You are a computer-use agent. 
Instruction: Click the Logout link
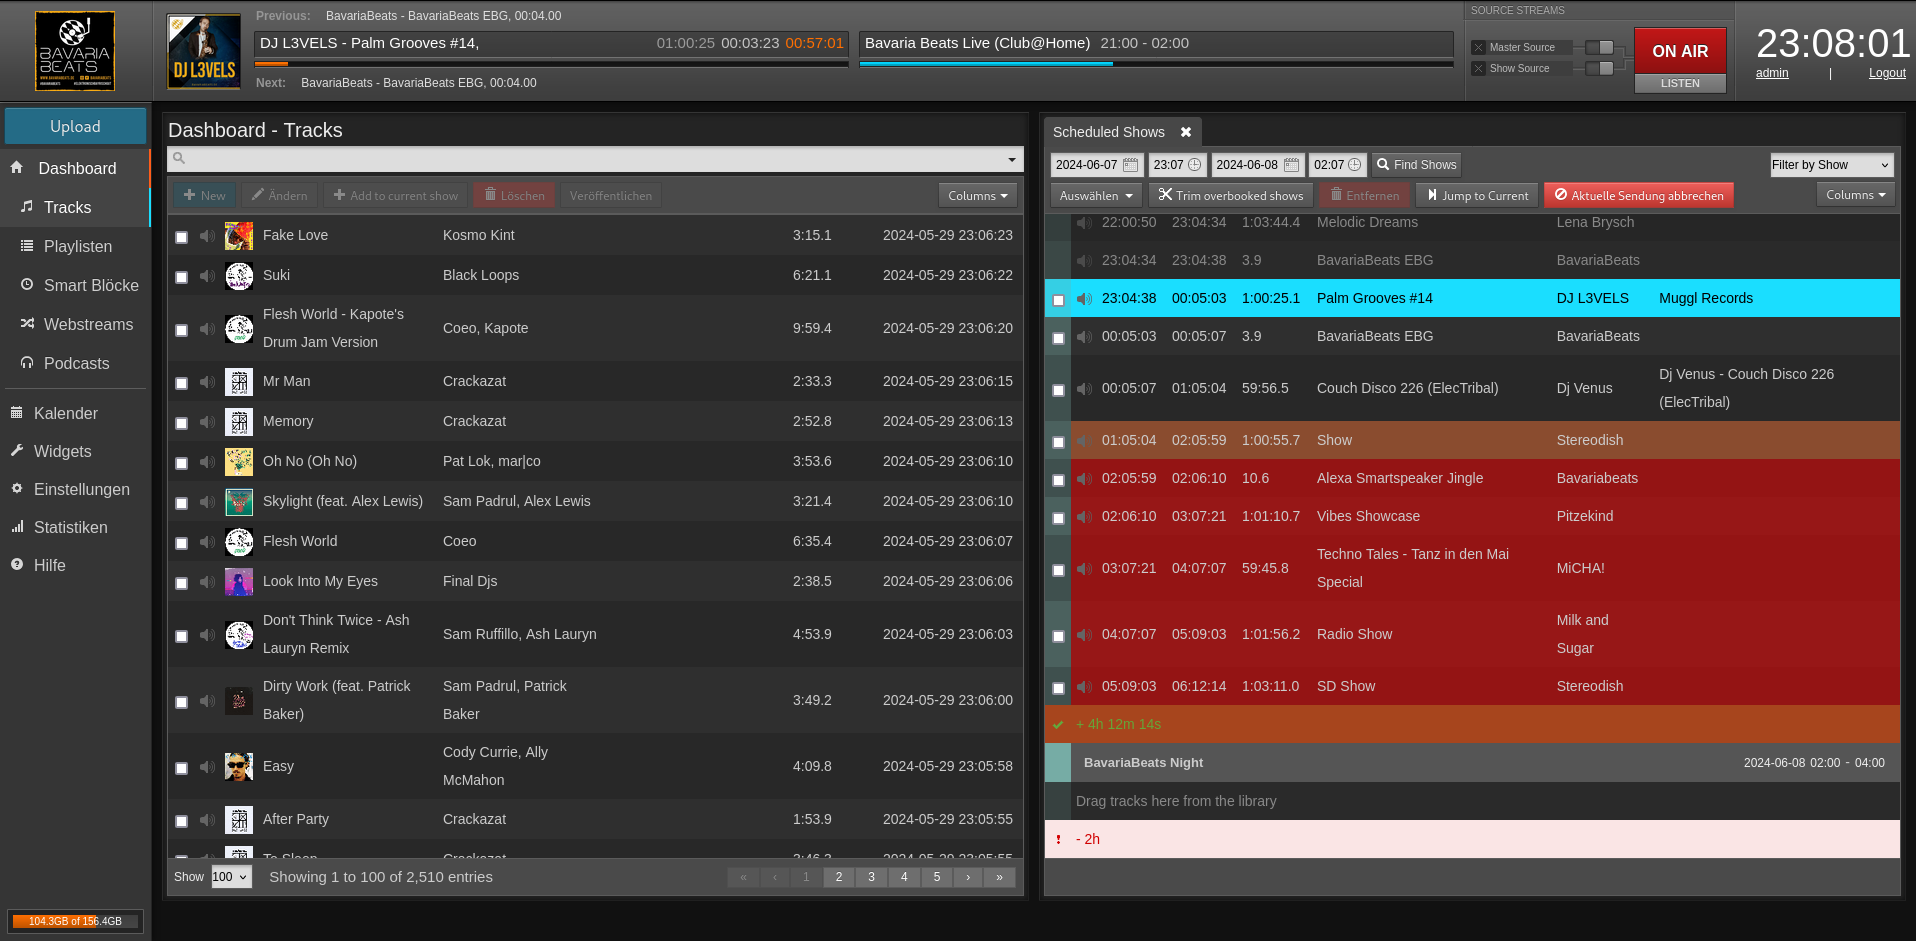tap(1886, 73)
